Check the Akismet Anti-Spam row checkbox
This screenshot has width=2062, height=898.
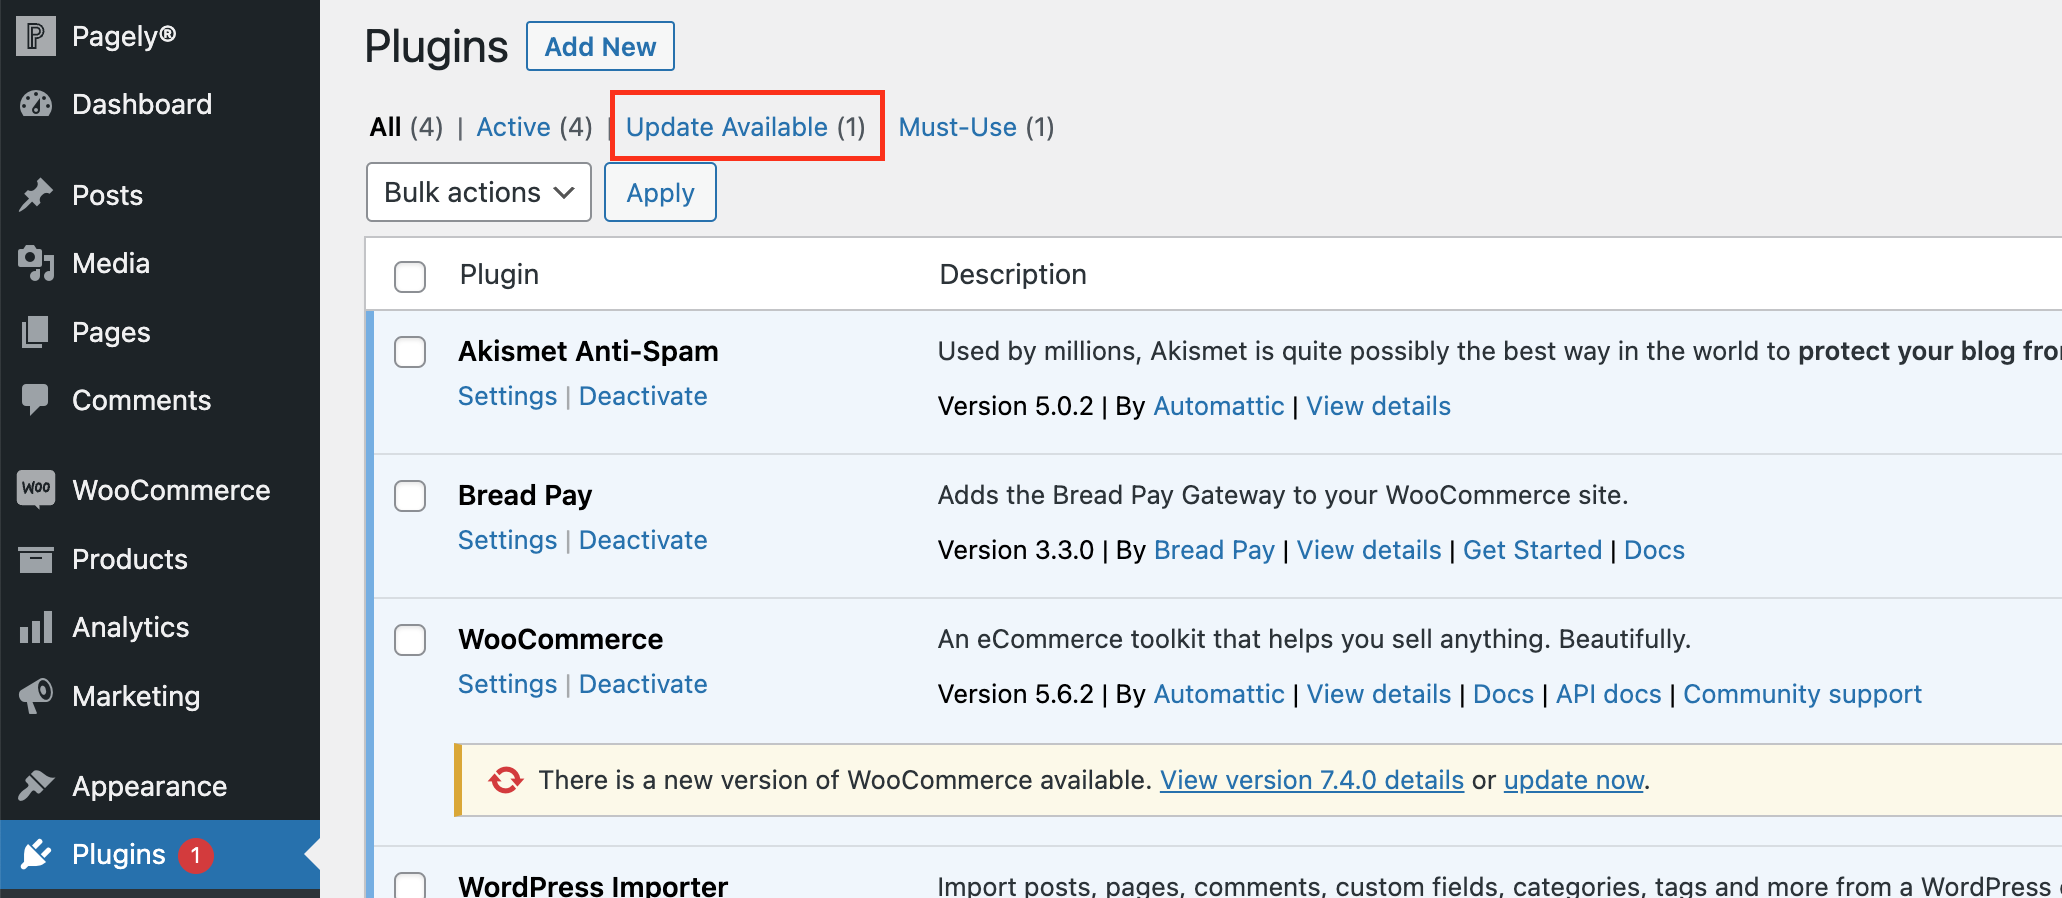click(x=410, y=352)
